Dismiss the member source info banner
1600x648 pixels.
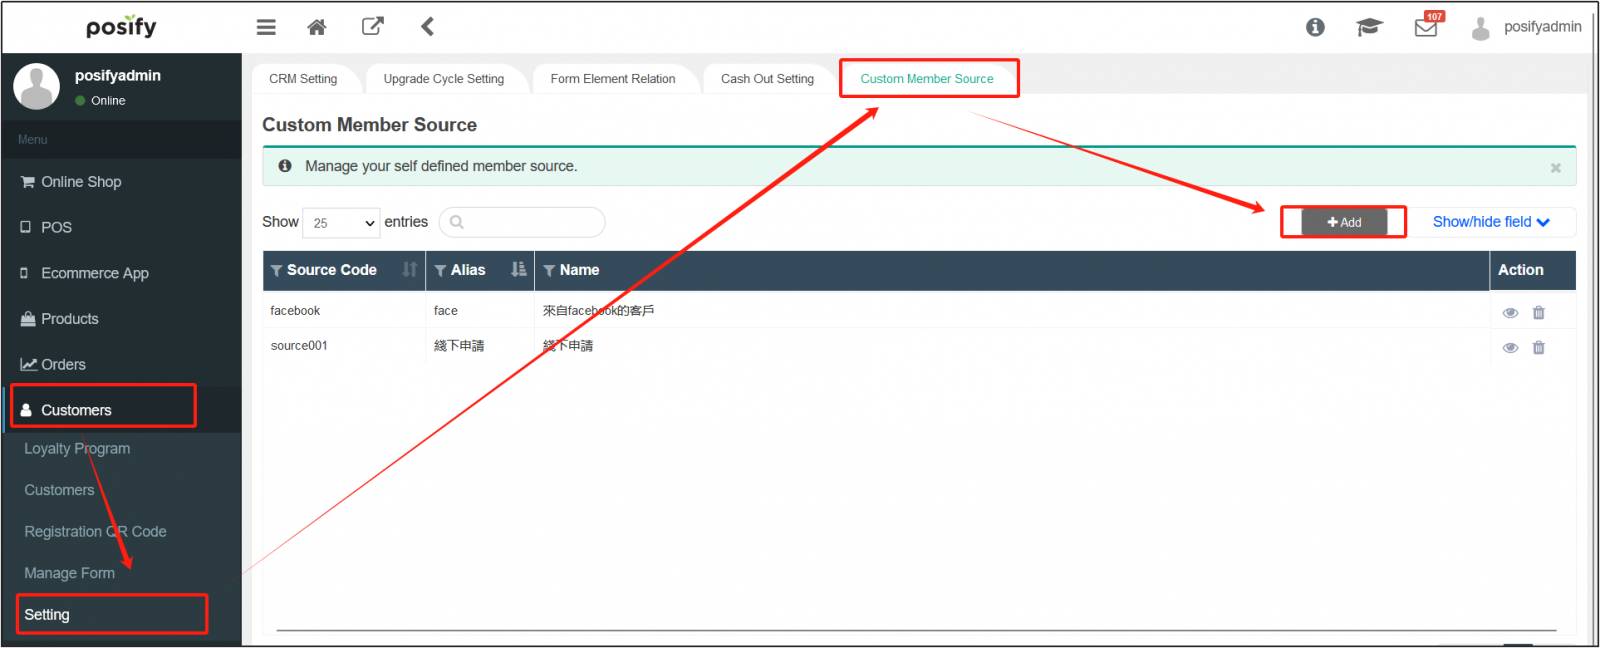click(1555, 168)
